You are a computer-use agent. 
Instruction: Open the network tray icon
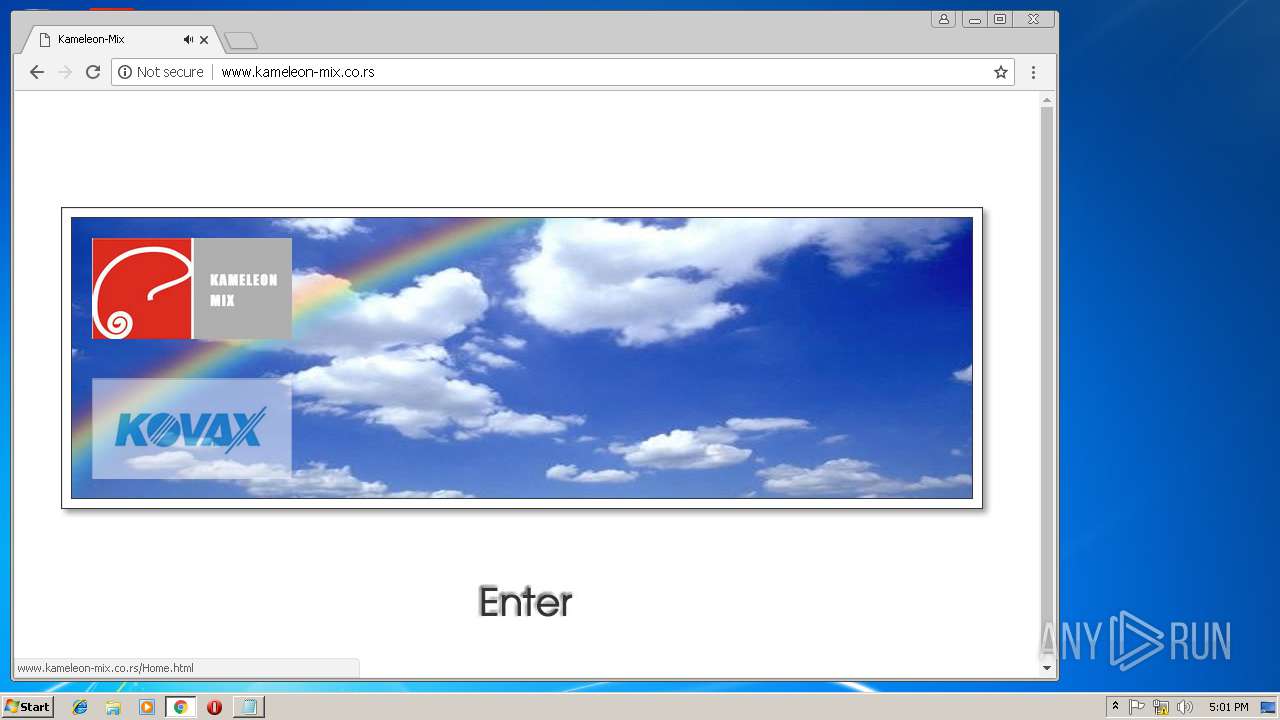1161,707
